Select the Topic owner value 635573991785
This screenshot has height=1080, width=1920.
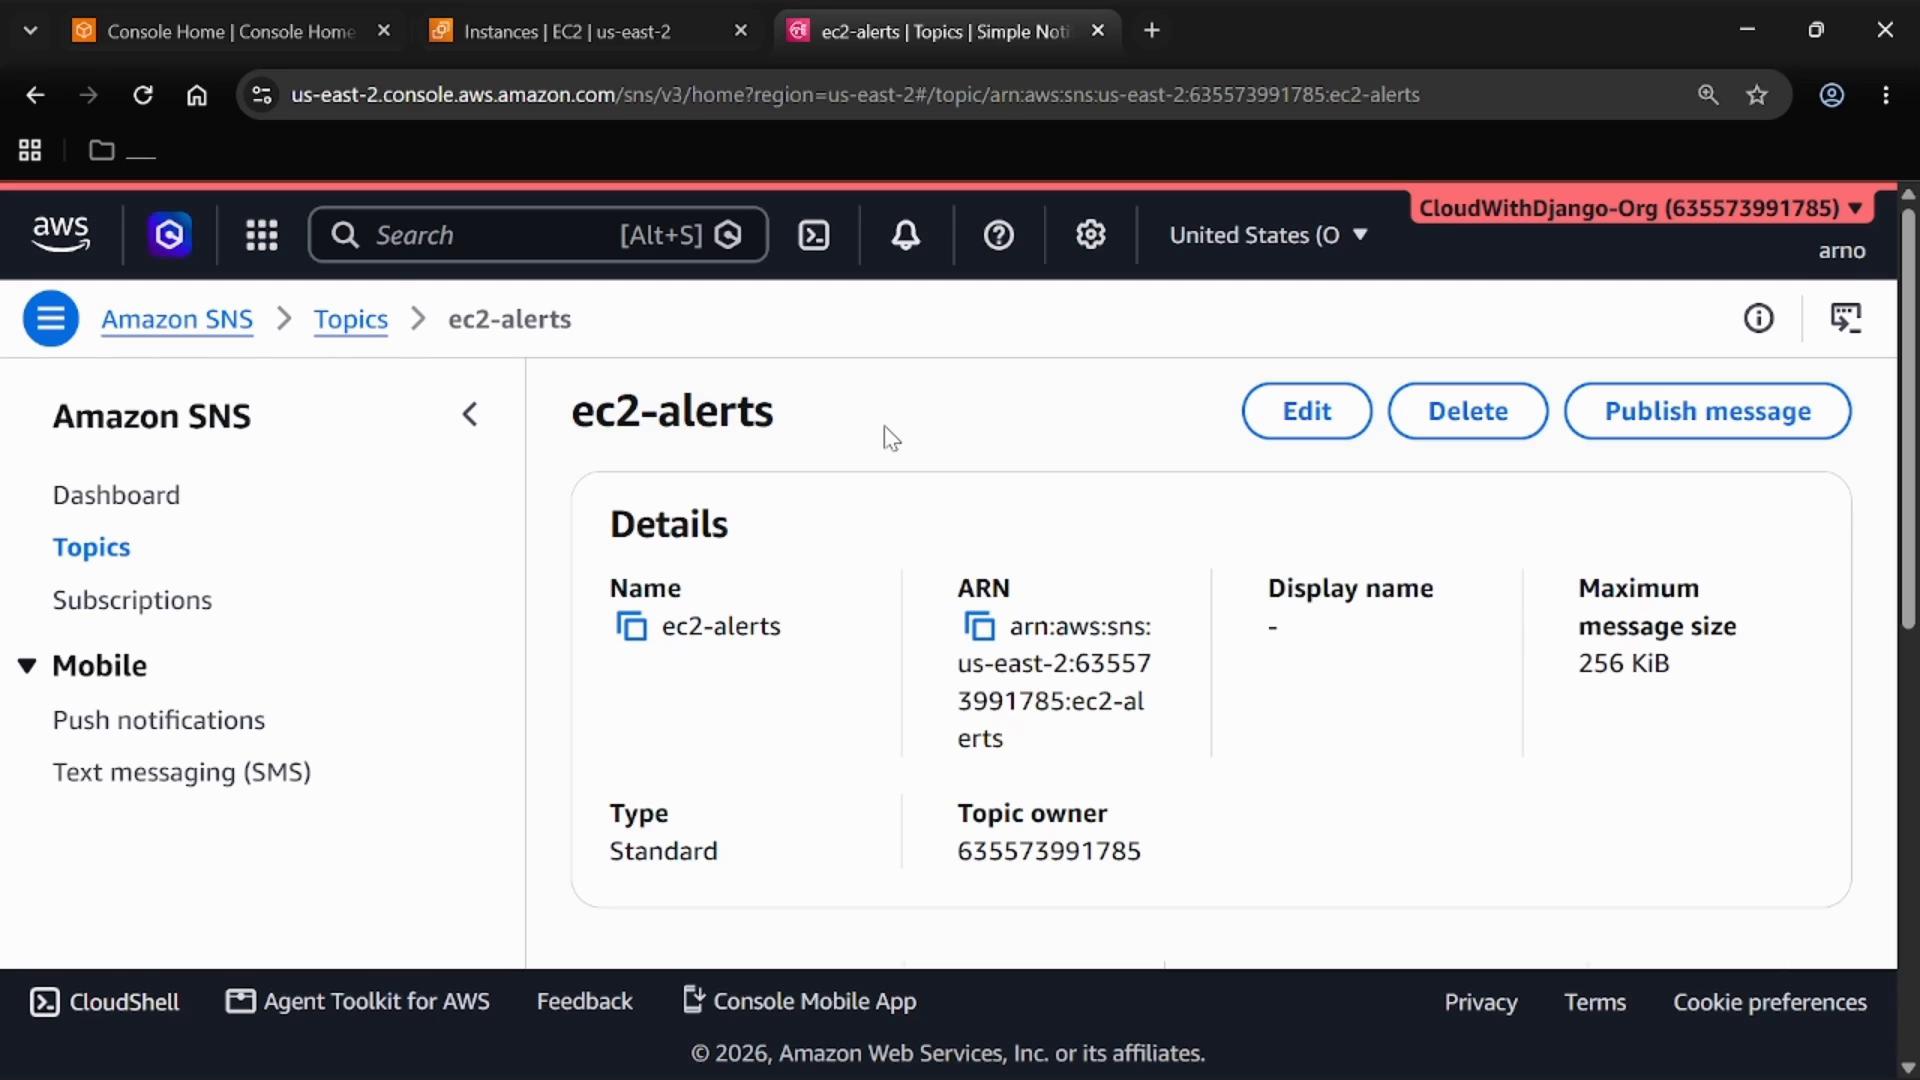click(1049, 851)
